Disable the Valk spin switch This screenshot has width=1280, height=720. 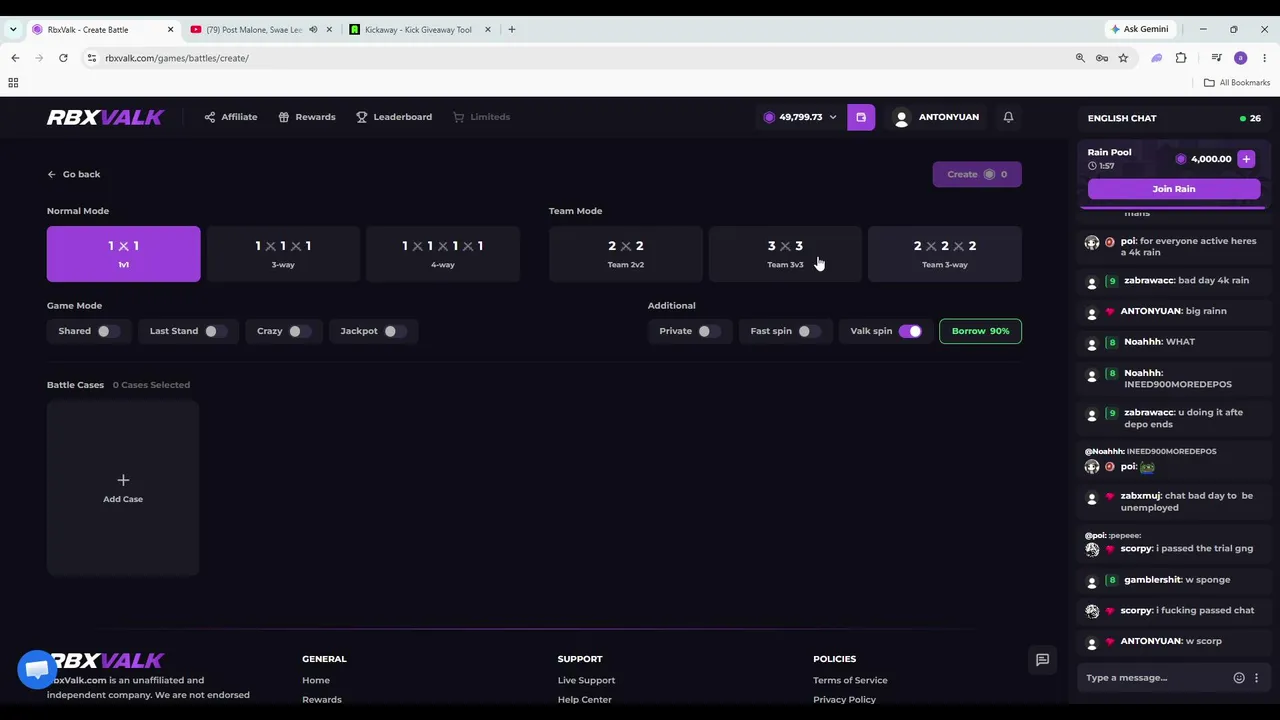[x=910, y=331]
